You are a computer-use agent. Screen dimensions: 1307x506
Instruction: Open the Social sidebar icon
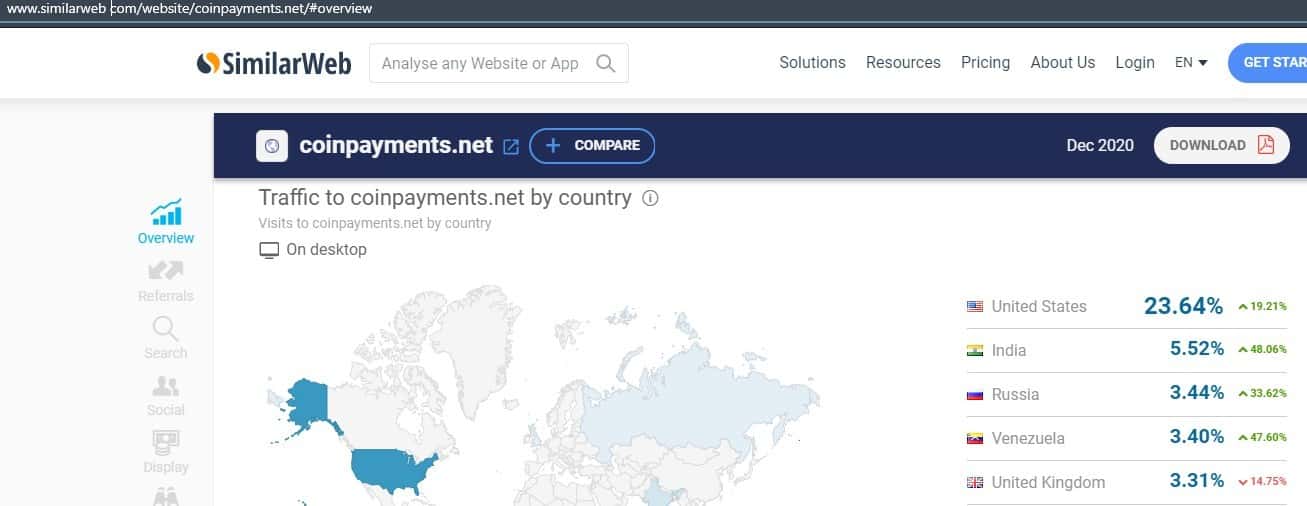pyautogui.click(x=166, y=386)
